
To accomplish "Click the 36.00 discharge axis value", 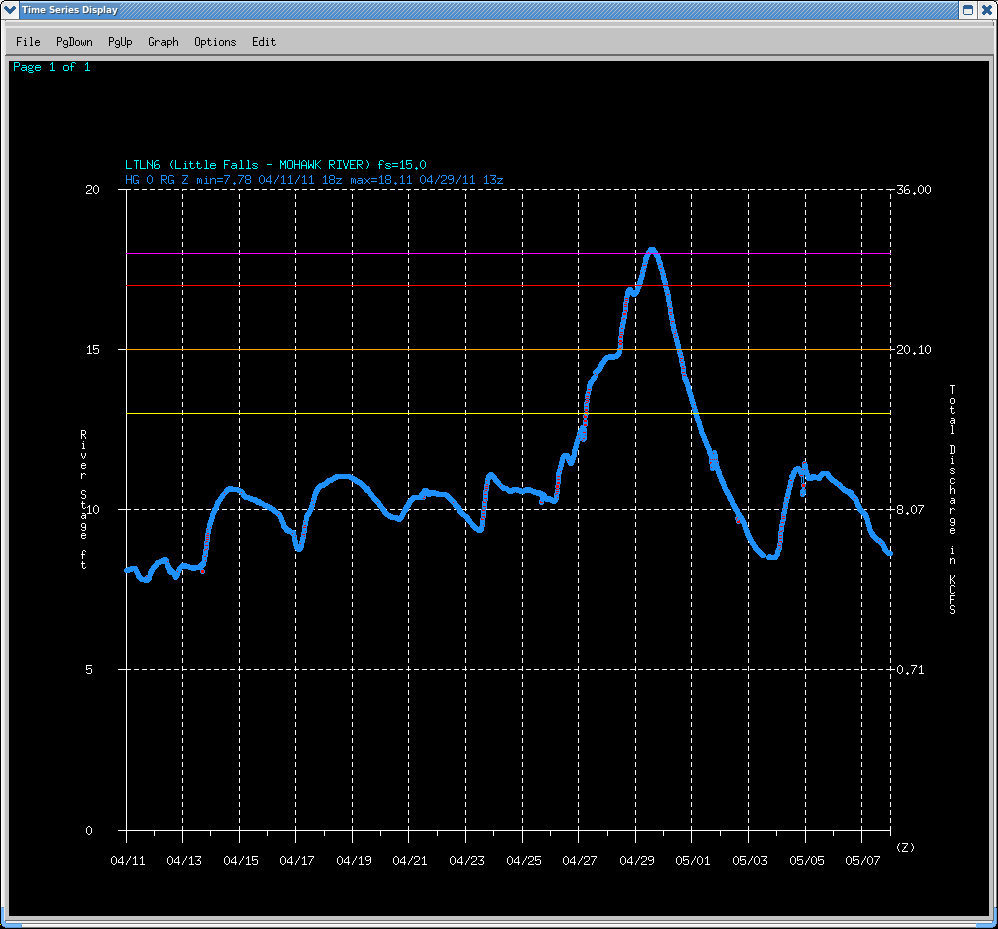I will point(913,190).
